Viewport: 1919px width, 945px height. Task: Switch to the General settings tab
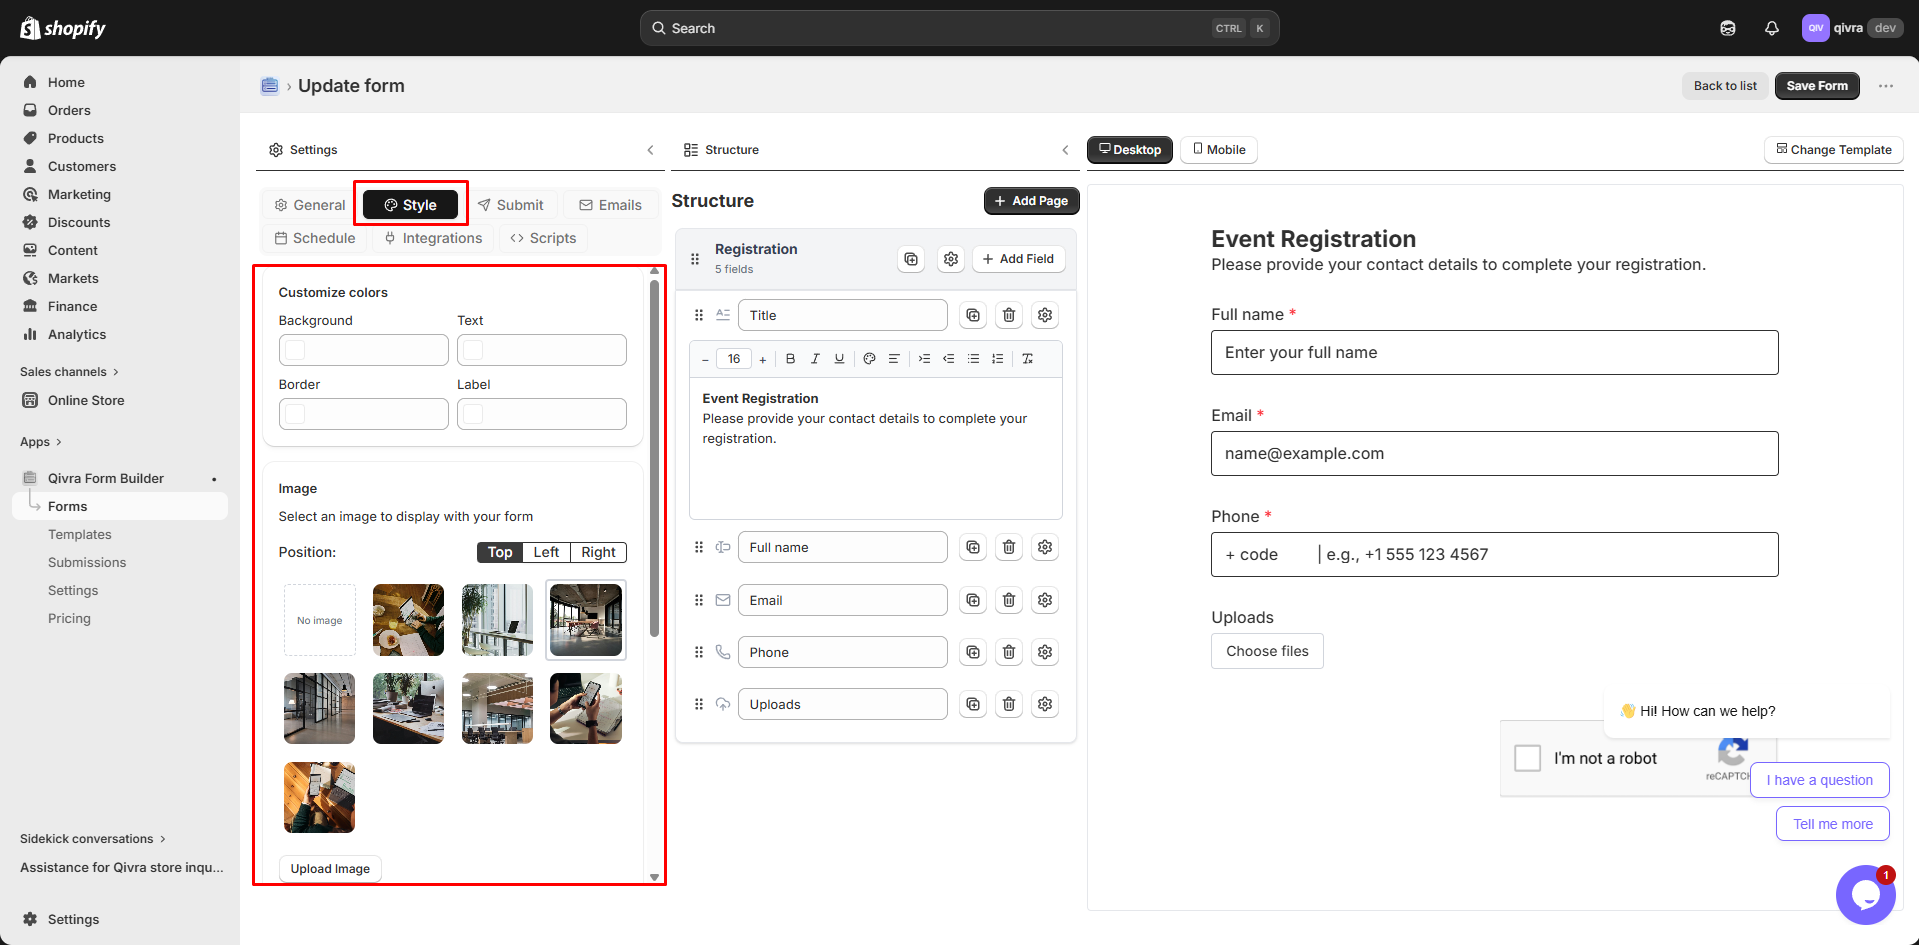tap(310, 205)
